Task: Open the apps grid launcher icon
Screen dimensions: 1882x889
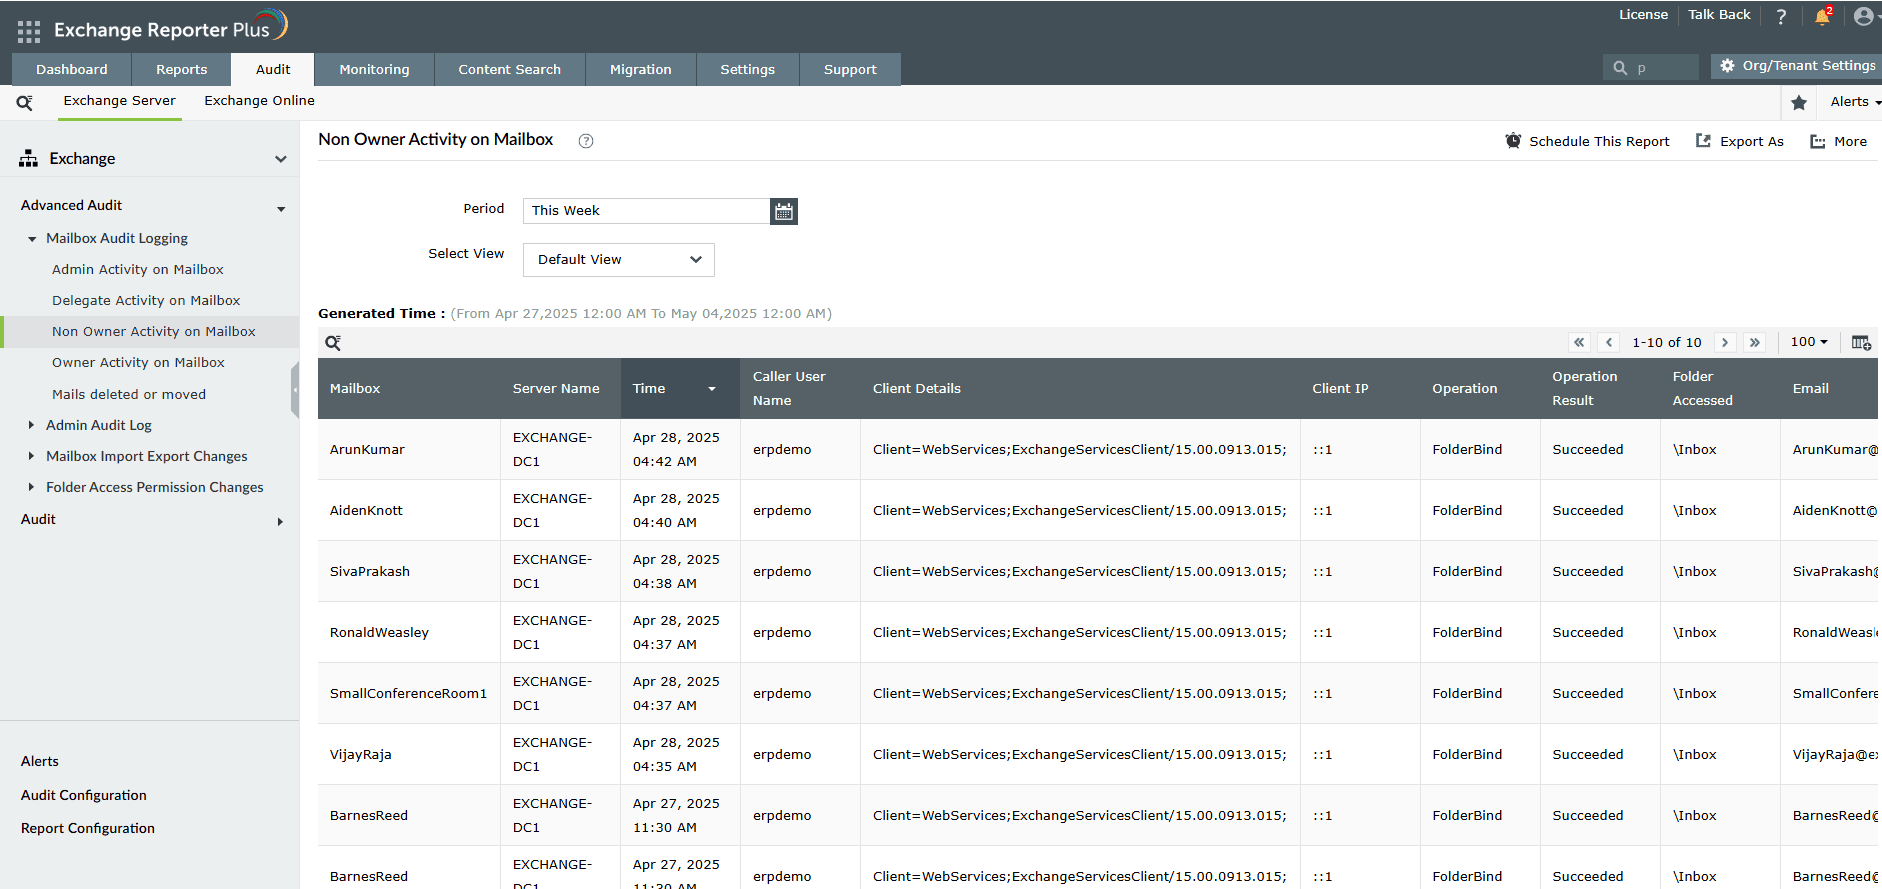Action: 29,31
